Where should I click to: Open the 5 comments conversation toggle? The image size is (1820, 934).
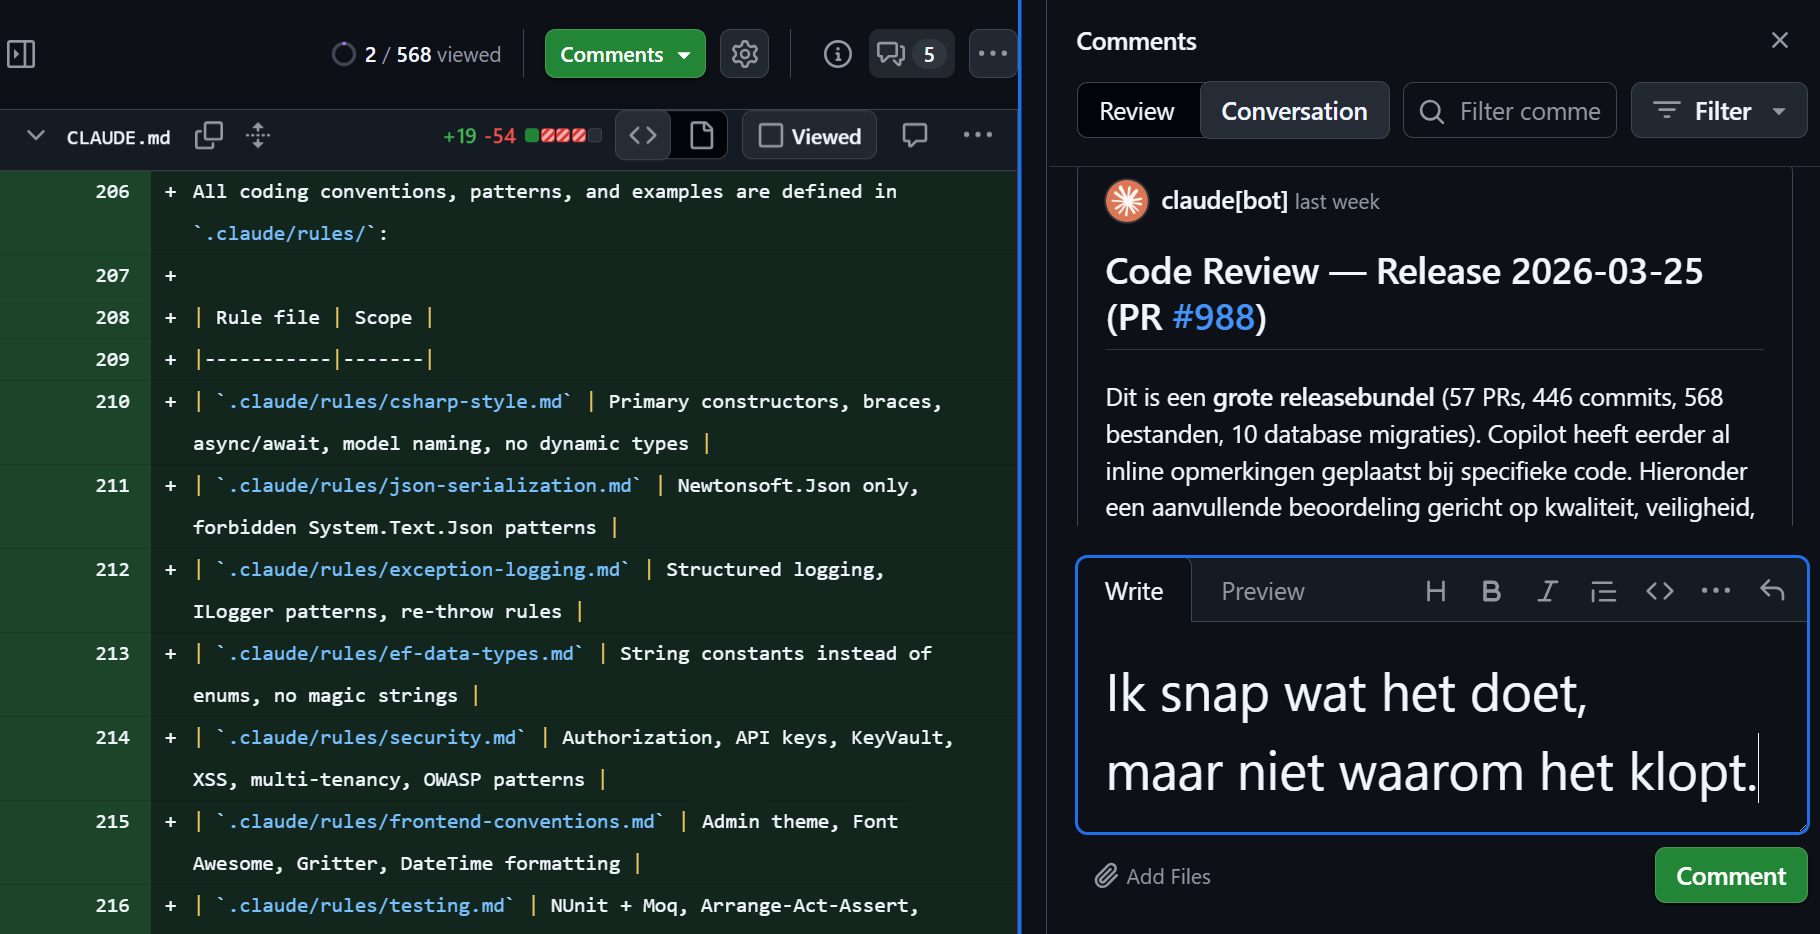click(x=910, y=54)
